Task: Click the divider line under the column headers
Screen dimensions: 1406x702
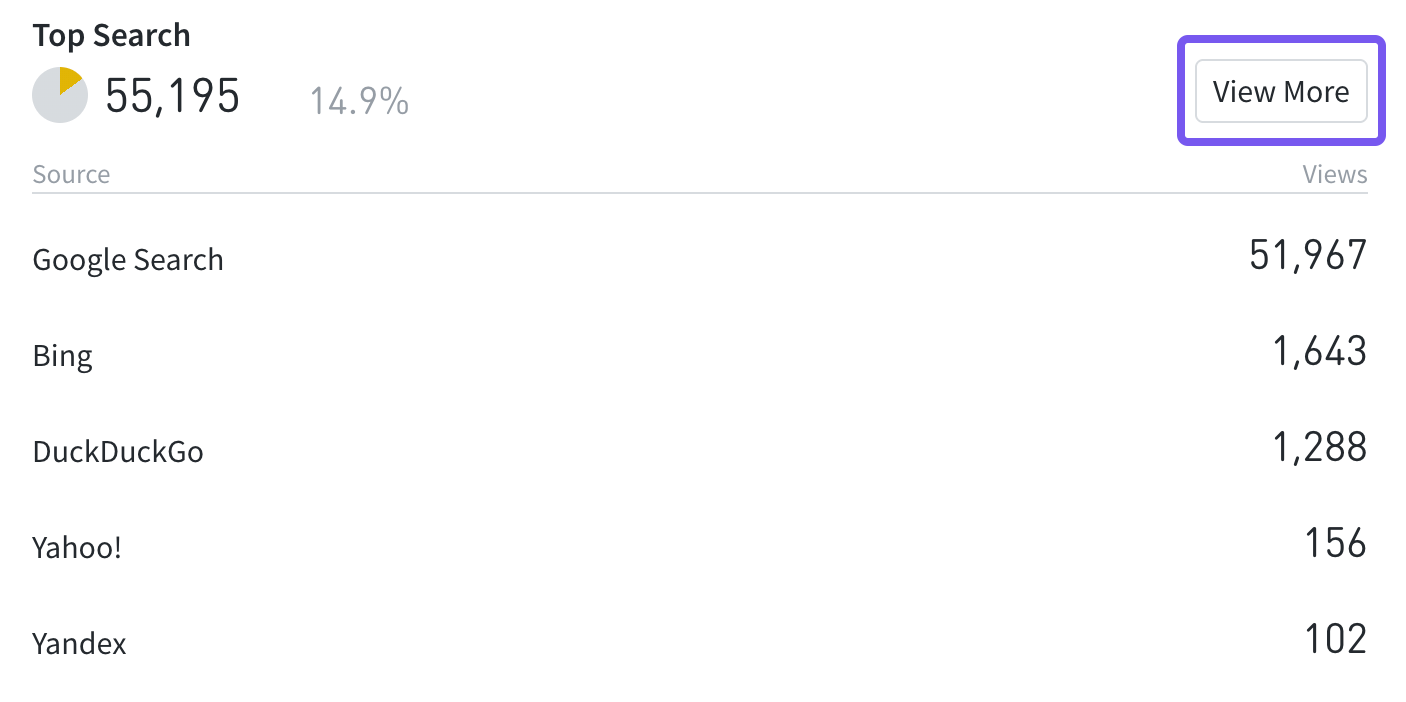Action: 700,193
